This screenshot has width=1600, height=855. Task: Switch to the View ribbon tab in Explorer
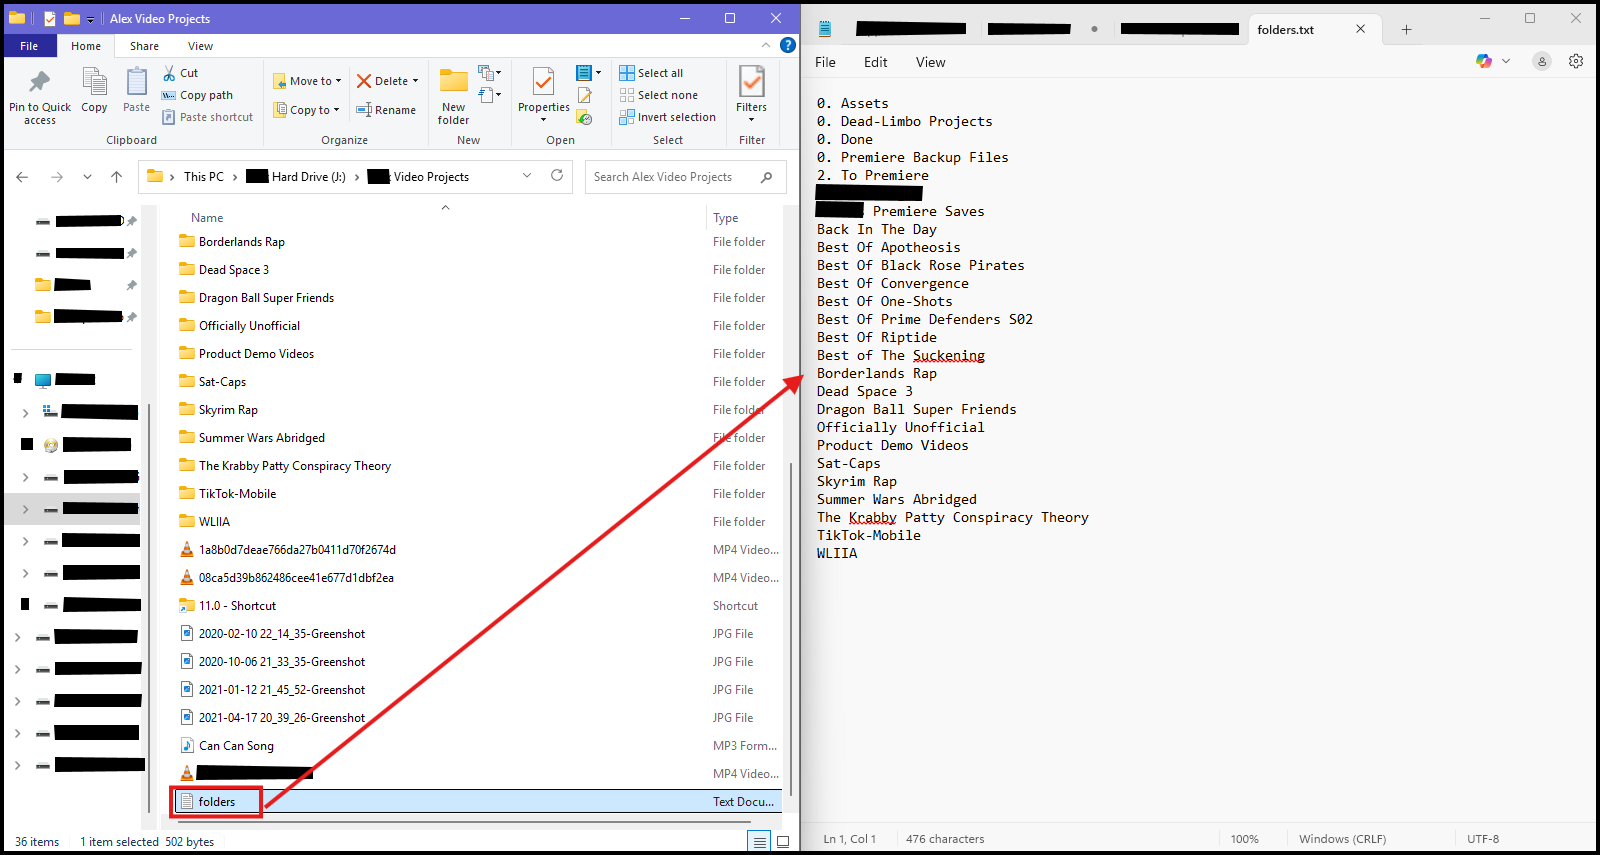pyautogui.click(x=200, y=46)
